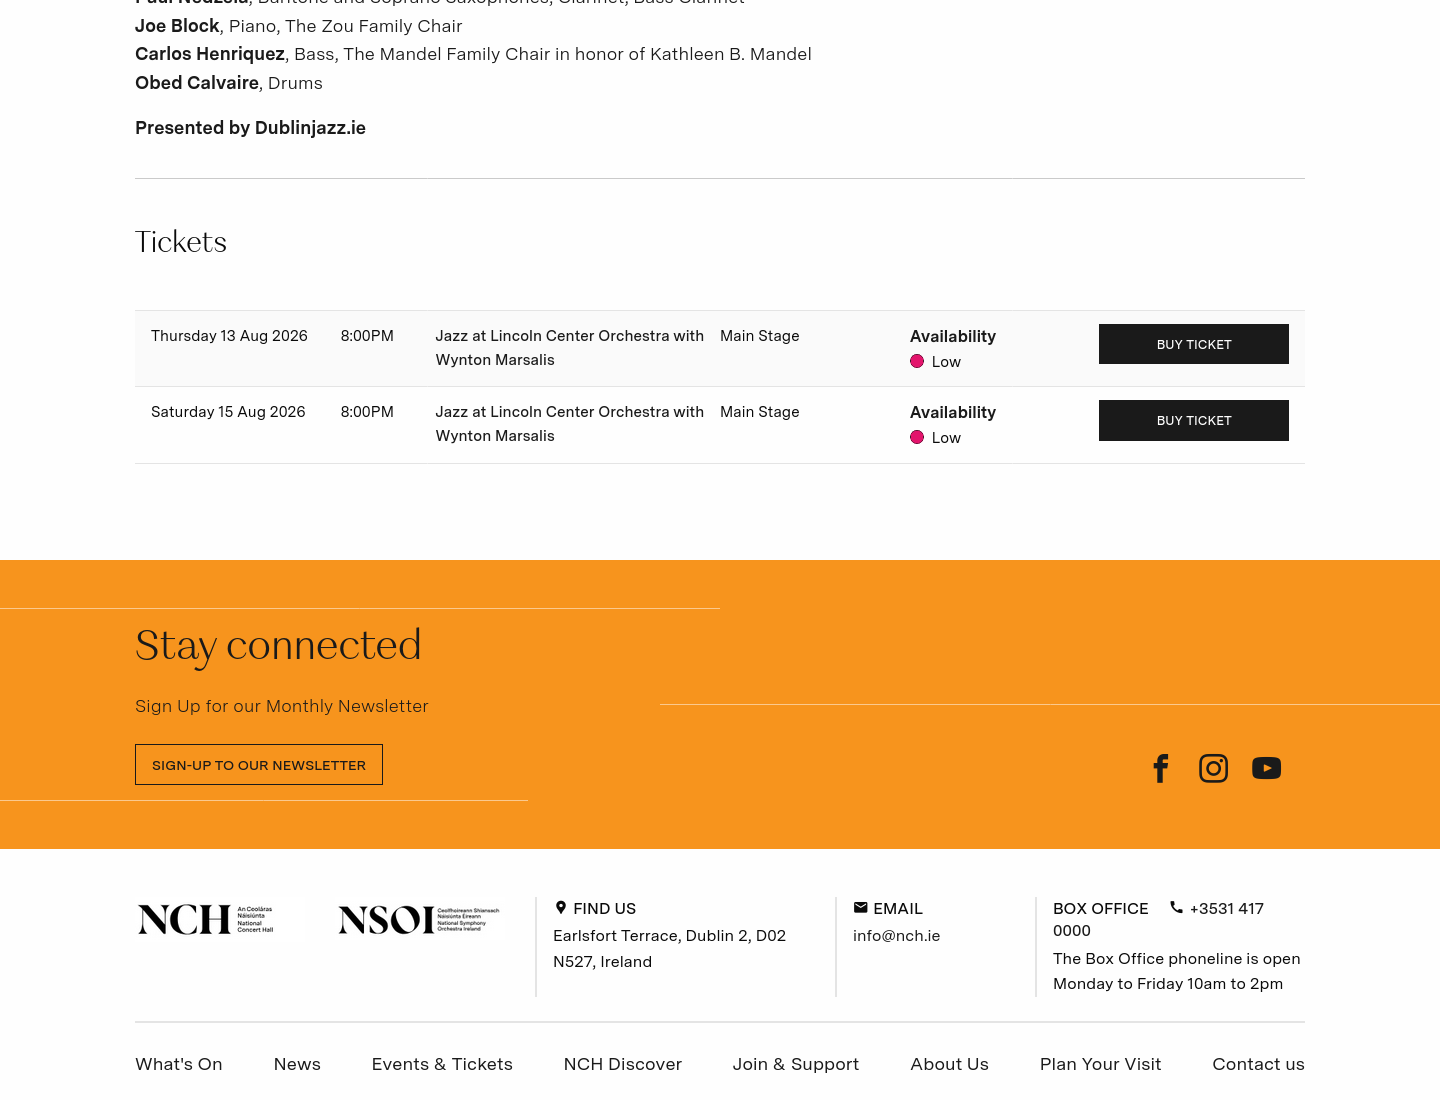
Task: Open Join & Support footer link
Action: [796, 1064]
